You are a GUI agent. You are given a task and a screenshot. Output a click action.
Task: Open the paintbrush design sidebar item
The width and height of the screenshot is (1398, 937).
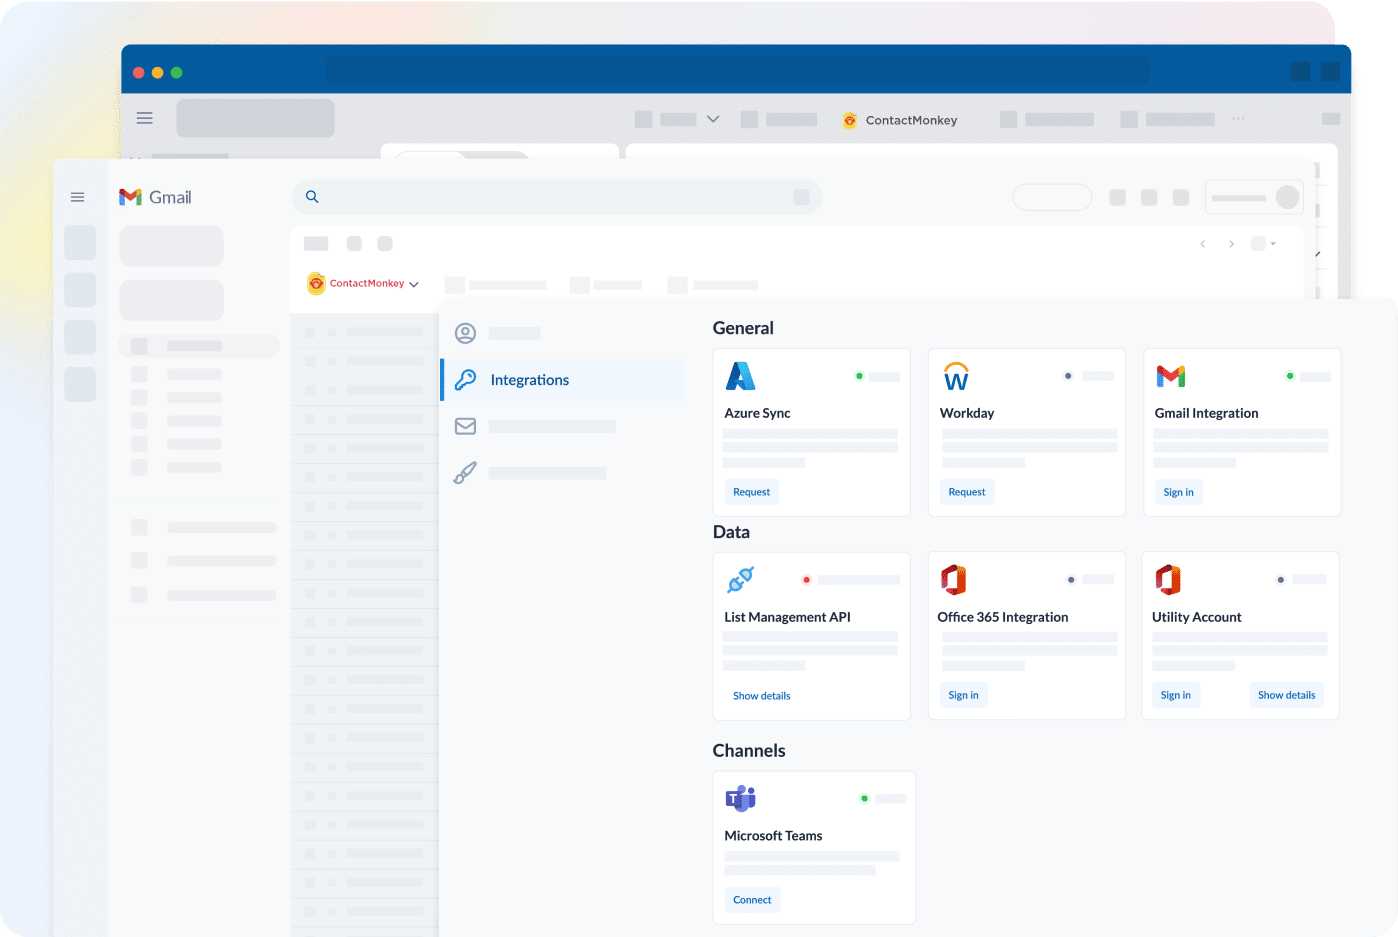coord(465,472)
